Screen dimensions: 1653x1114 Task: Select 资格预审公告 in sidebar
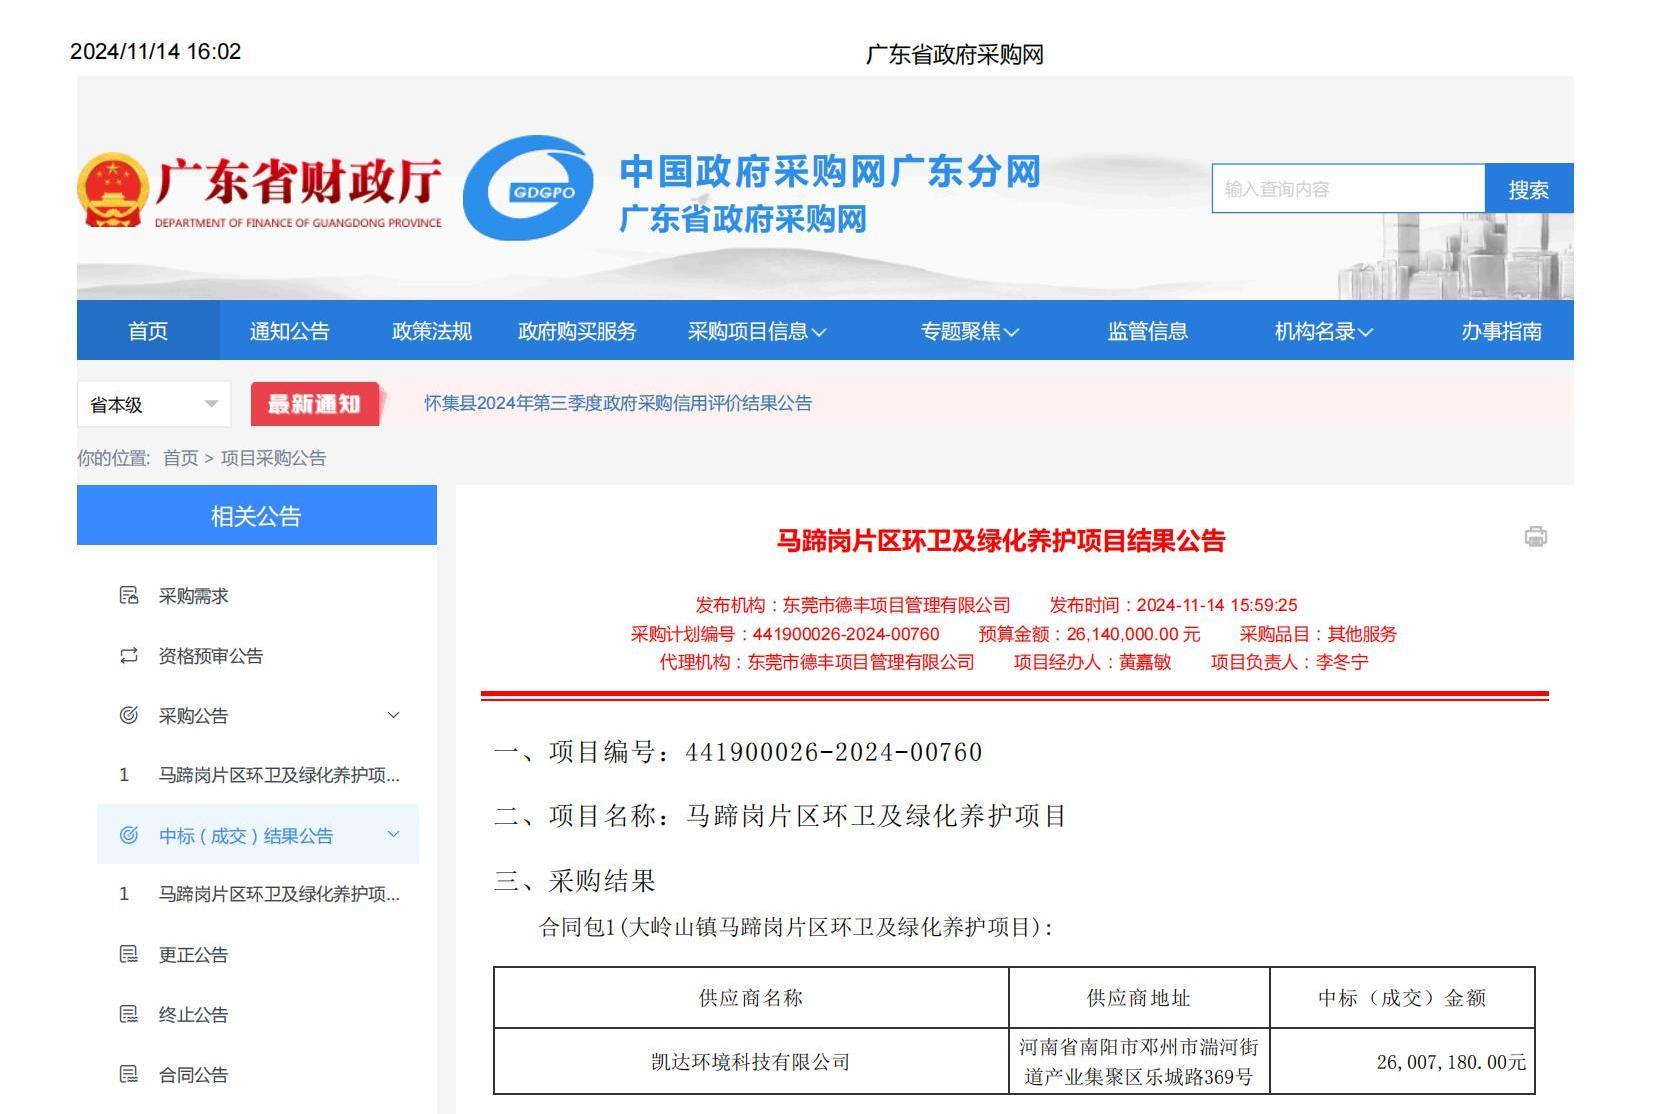pyautogui.click(x=211, y=656)
